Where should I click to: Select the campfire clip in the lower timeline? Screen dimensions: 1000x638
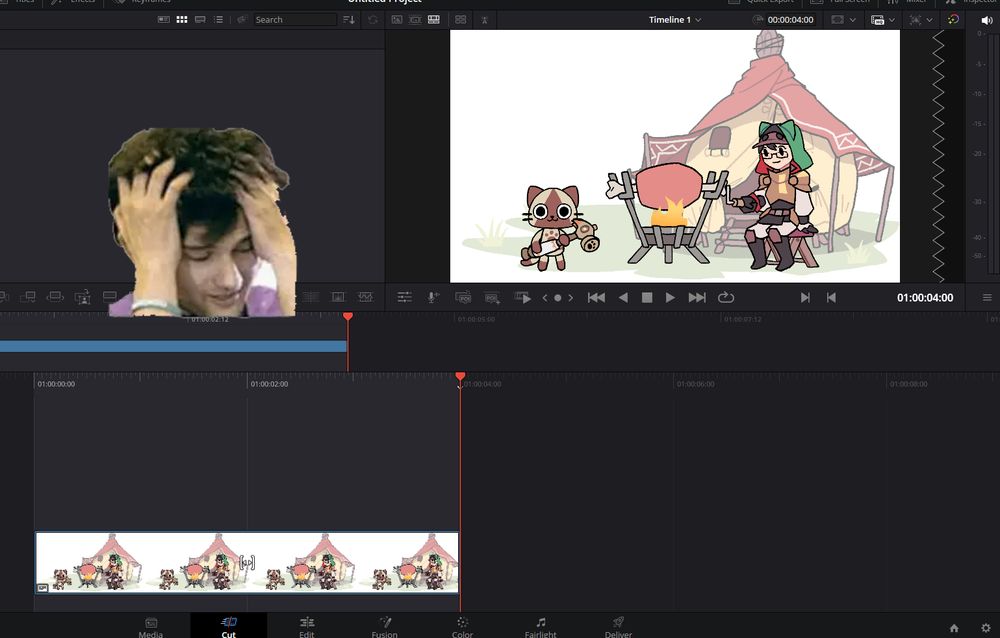pos(247,563)
